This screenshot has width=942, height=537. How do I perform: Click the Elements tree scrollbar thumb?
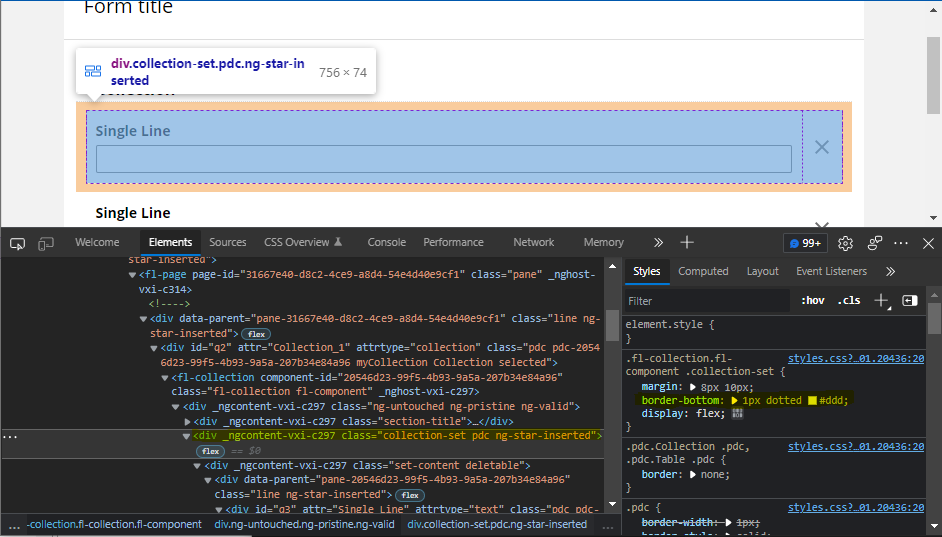point(612,325)
